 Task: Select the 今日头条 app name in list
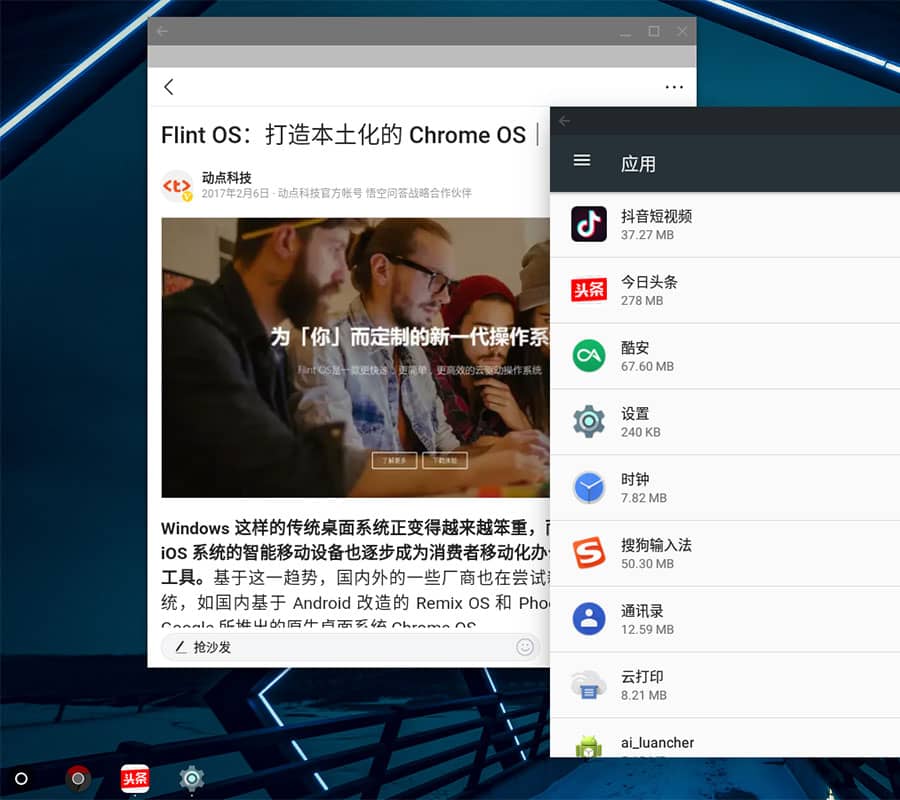(649, 282)
